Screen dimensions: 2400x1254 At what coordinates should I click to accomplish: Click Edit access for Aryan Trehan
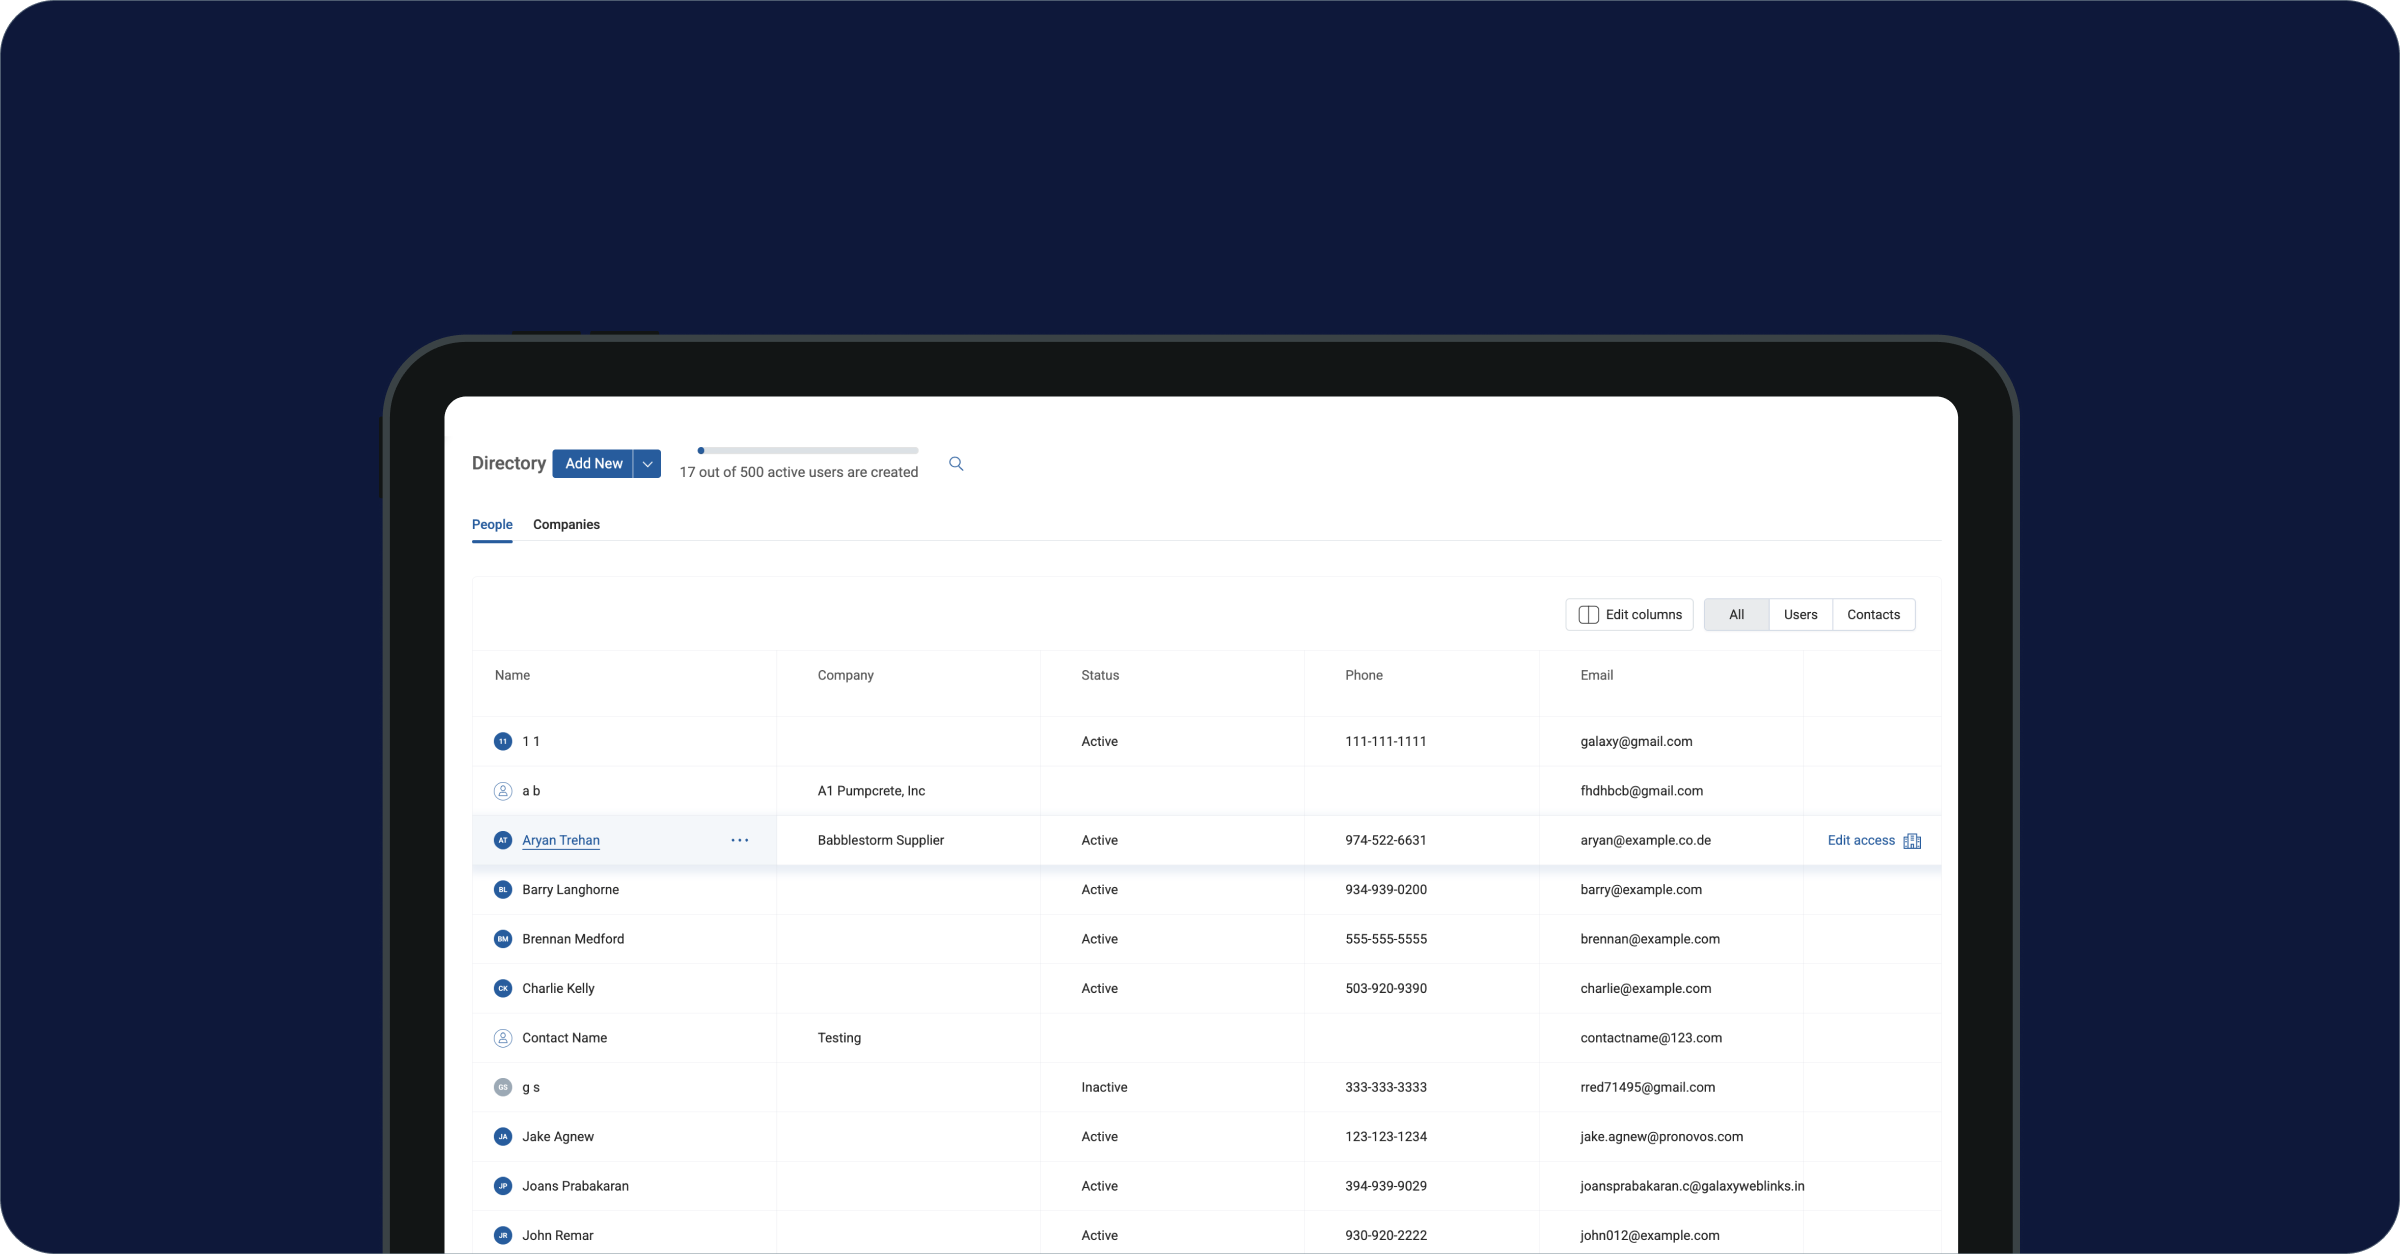tap(1860, 840)
